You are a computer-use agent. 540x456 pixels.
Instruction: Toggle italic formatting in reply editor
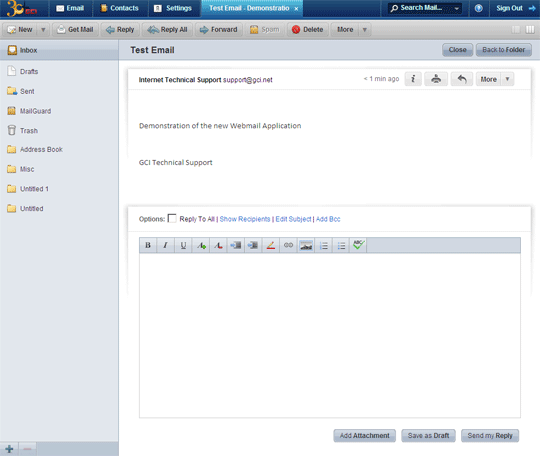(166, 245)
